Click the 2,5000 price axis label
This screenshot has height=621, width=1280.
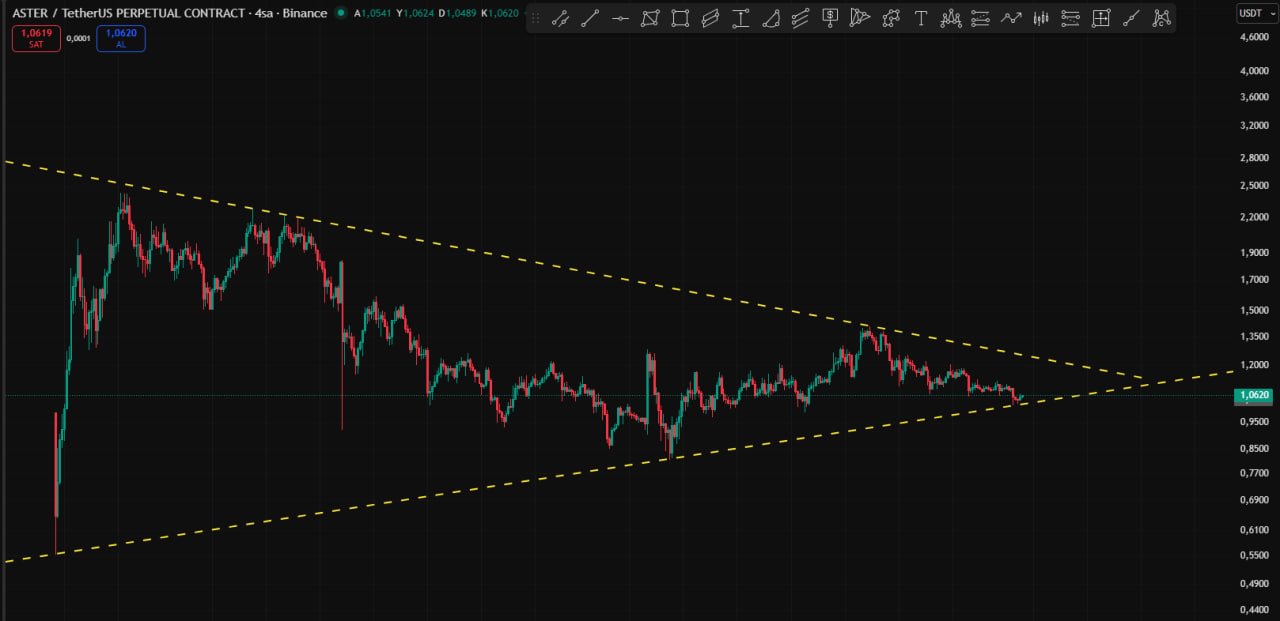(x=1255, y=186)
